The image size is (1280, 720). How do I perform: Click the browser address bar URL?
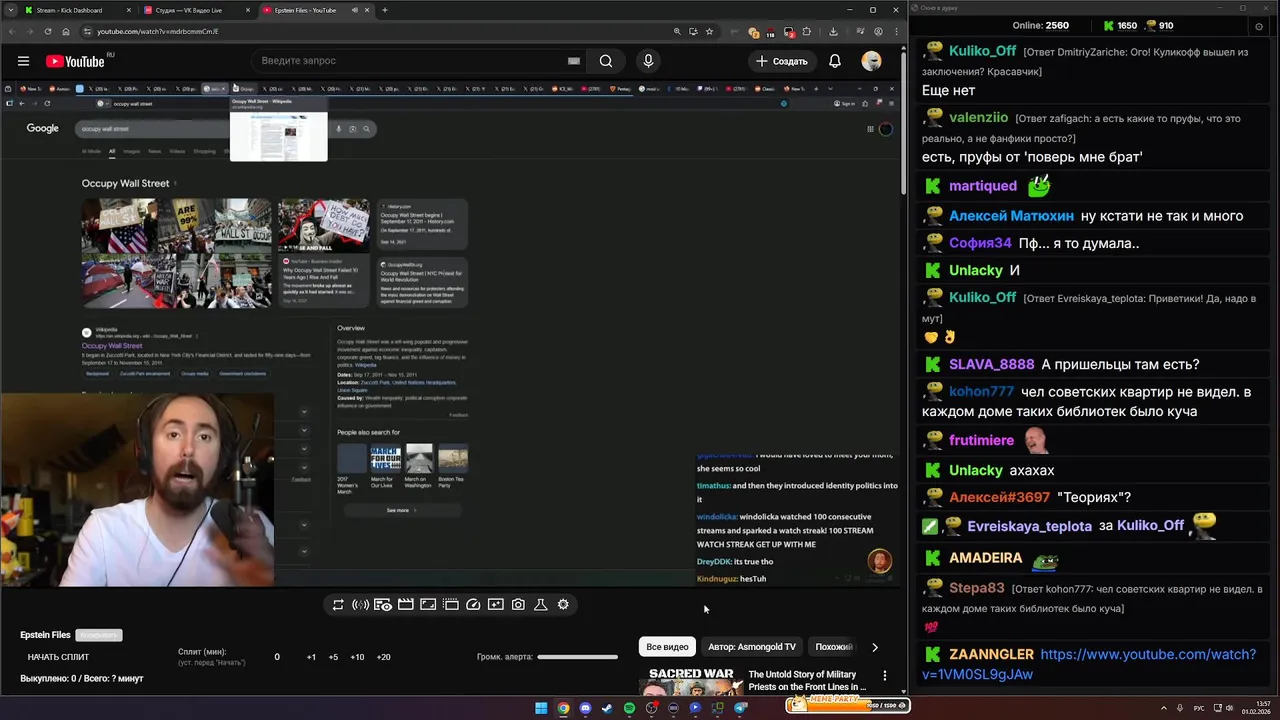(158, 31)
